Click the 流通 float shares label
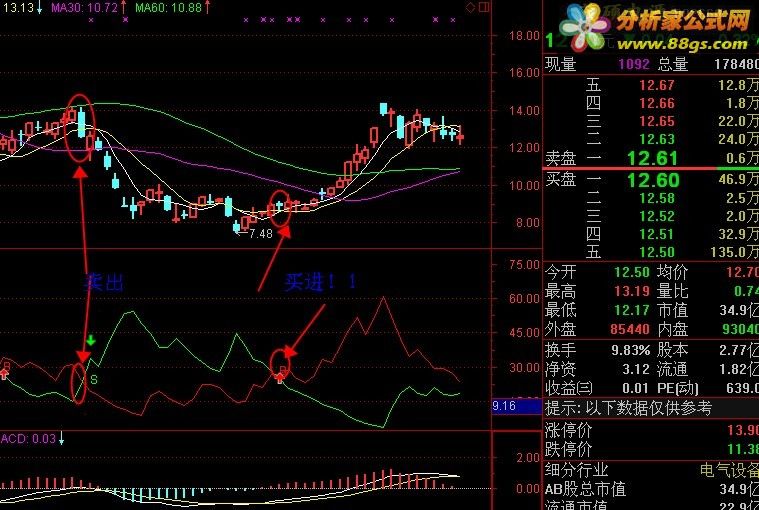 (x=673, y=369)
